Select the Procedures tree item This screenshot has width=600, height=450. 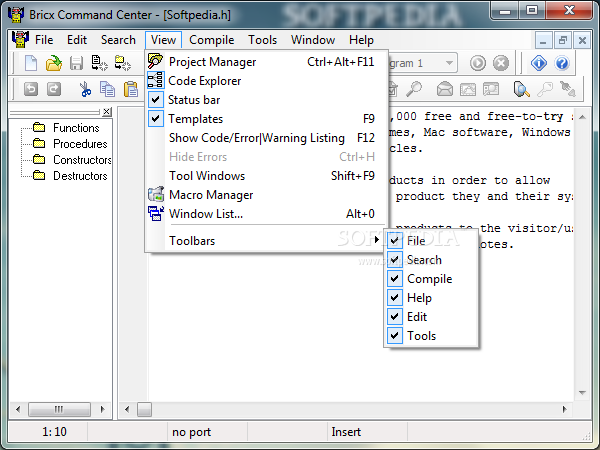coord(80,144)
